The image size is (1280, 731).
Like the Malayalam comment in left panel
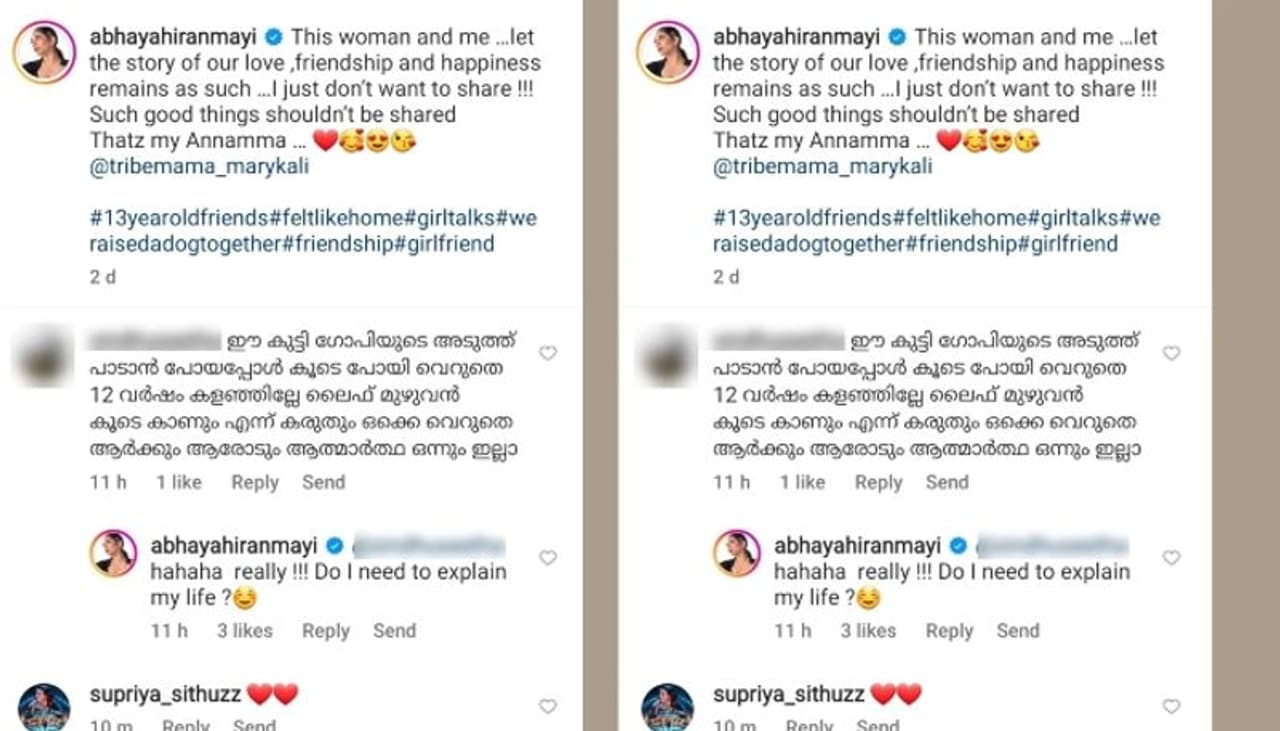point(547,353)
